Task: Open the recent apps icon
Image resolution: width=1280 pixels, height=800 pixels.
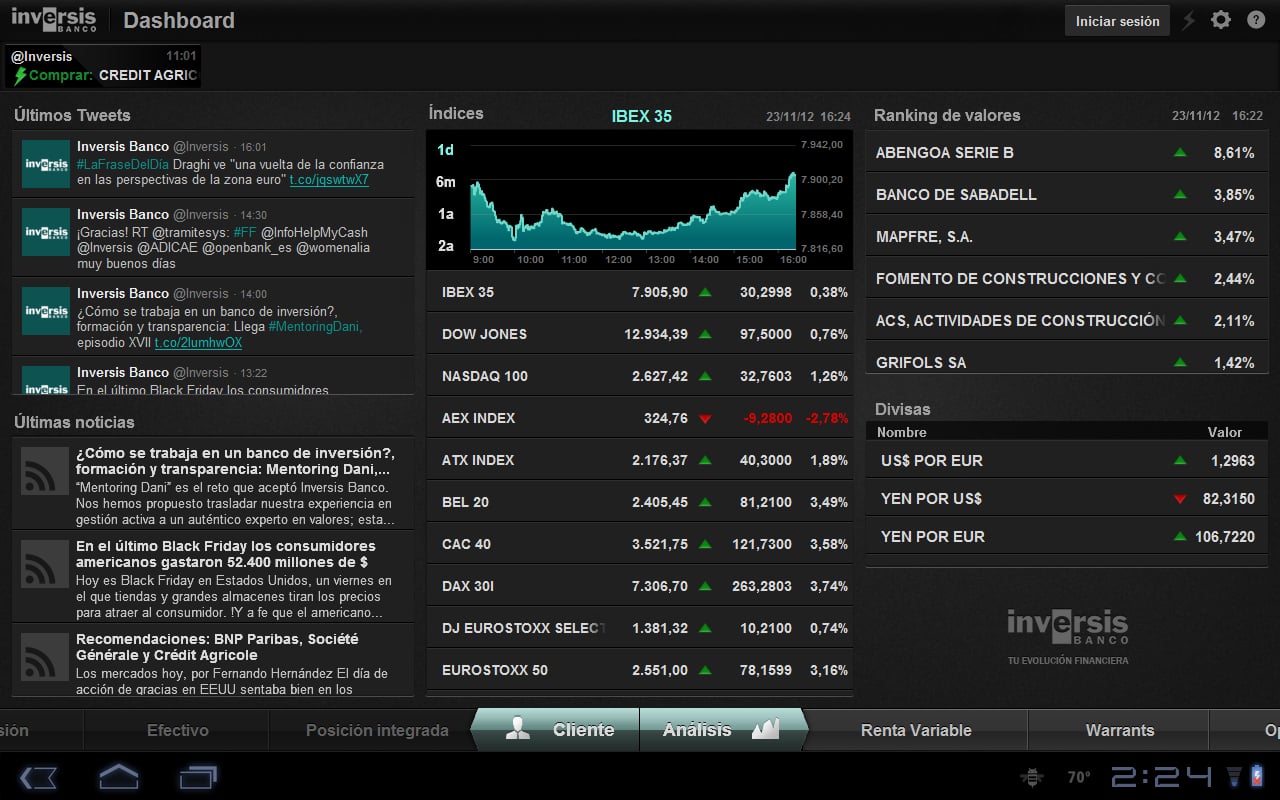Action: (x=198, y=776)
